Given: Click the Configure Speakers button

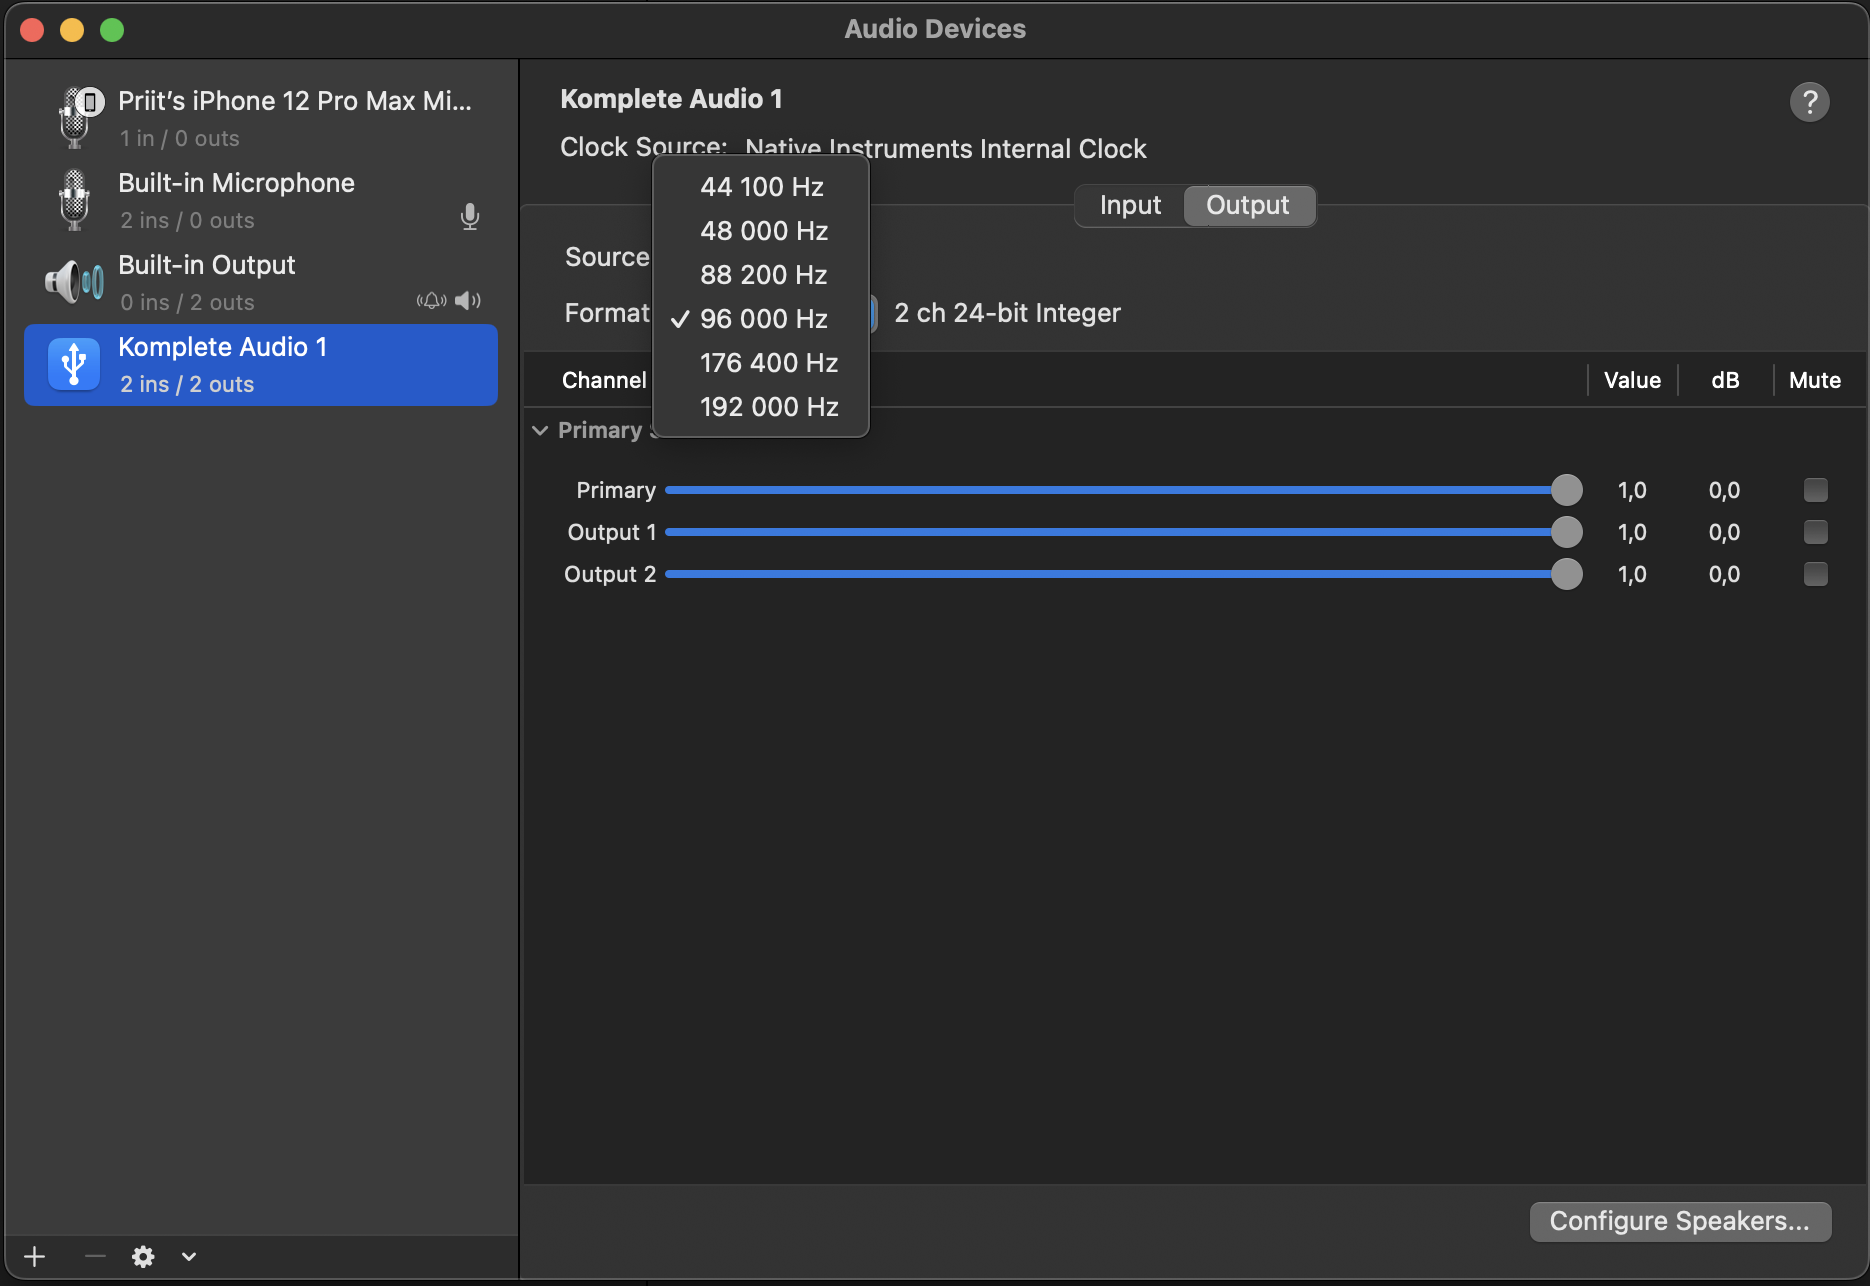Looking at the screenshot, I should click(x=1680, y=1221).
